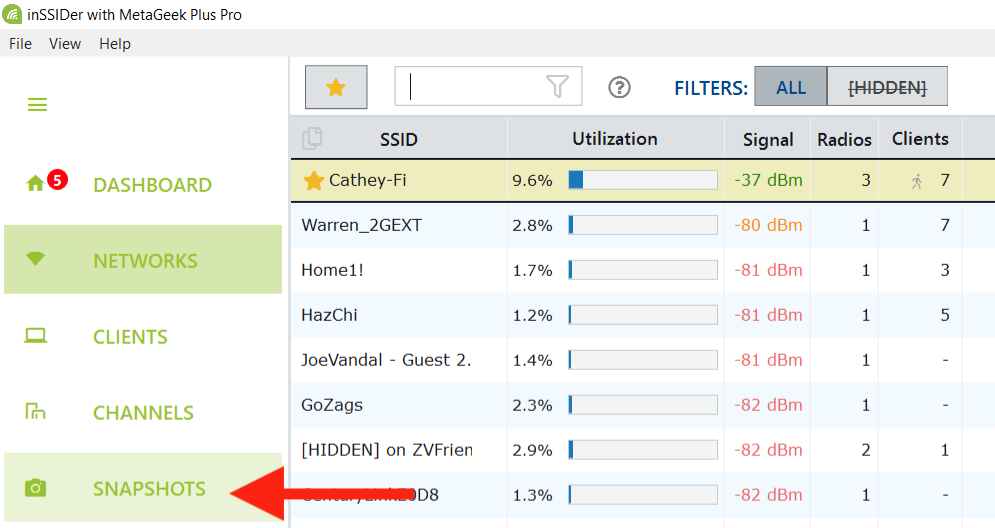Sort by the Radios column header
The width and height of the screenshot is (995, 528).
tap(844, 140)
